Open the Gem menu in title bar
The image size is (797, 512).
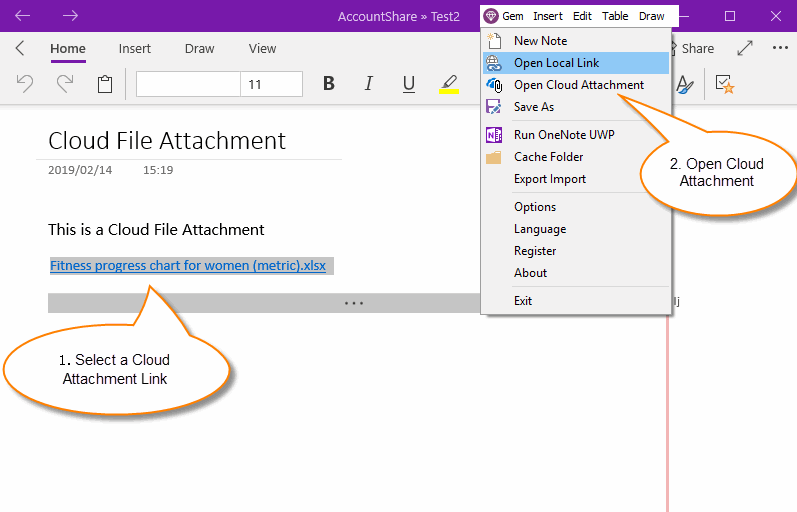click(x=504, y=16)
